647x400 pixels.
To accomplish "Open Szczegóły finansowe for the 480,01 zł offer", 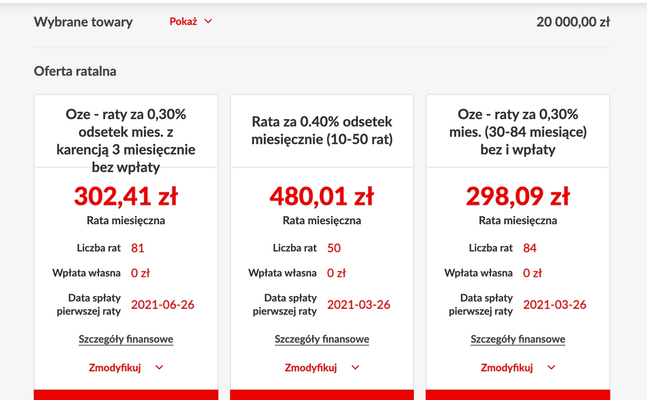I will (322, 339).
